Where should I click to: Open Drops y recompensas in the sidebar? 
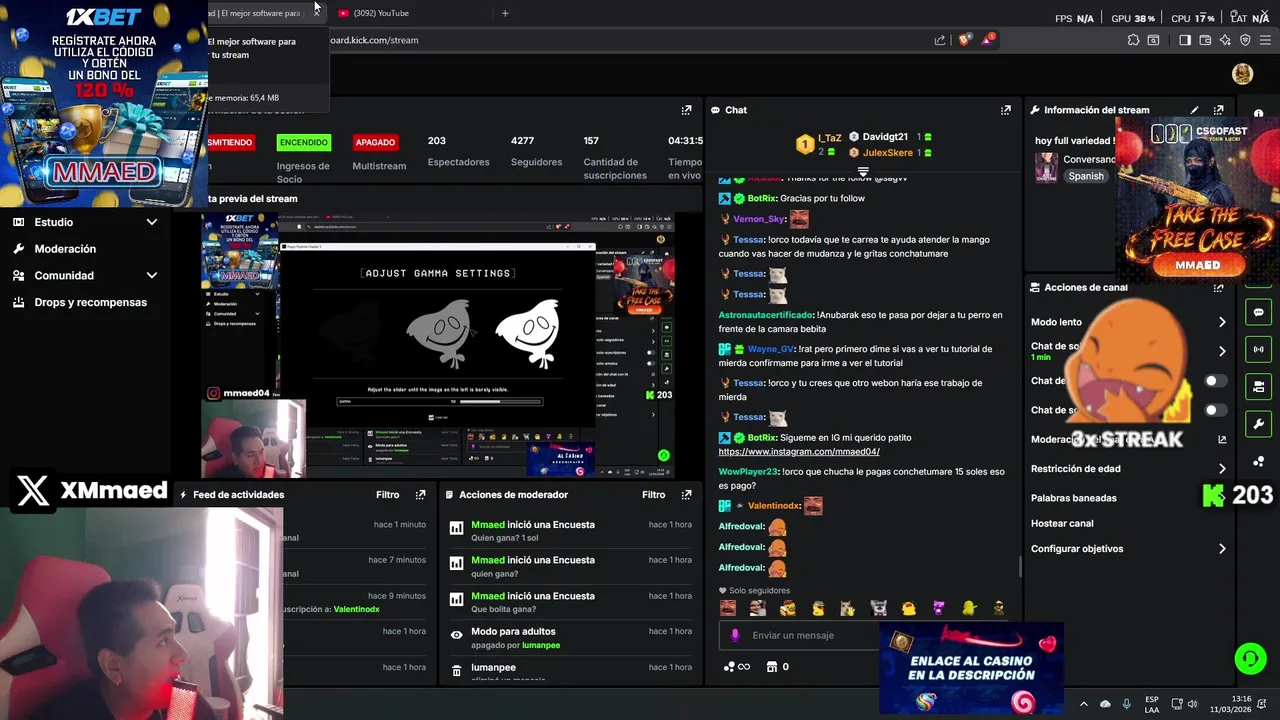click(90, 302)
